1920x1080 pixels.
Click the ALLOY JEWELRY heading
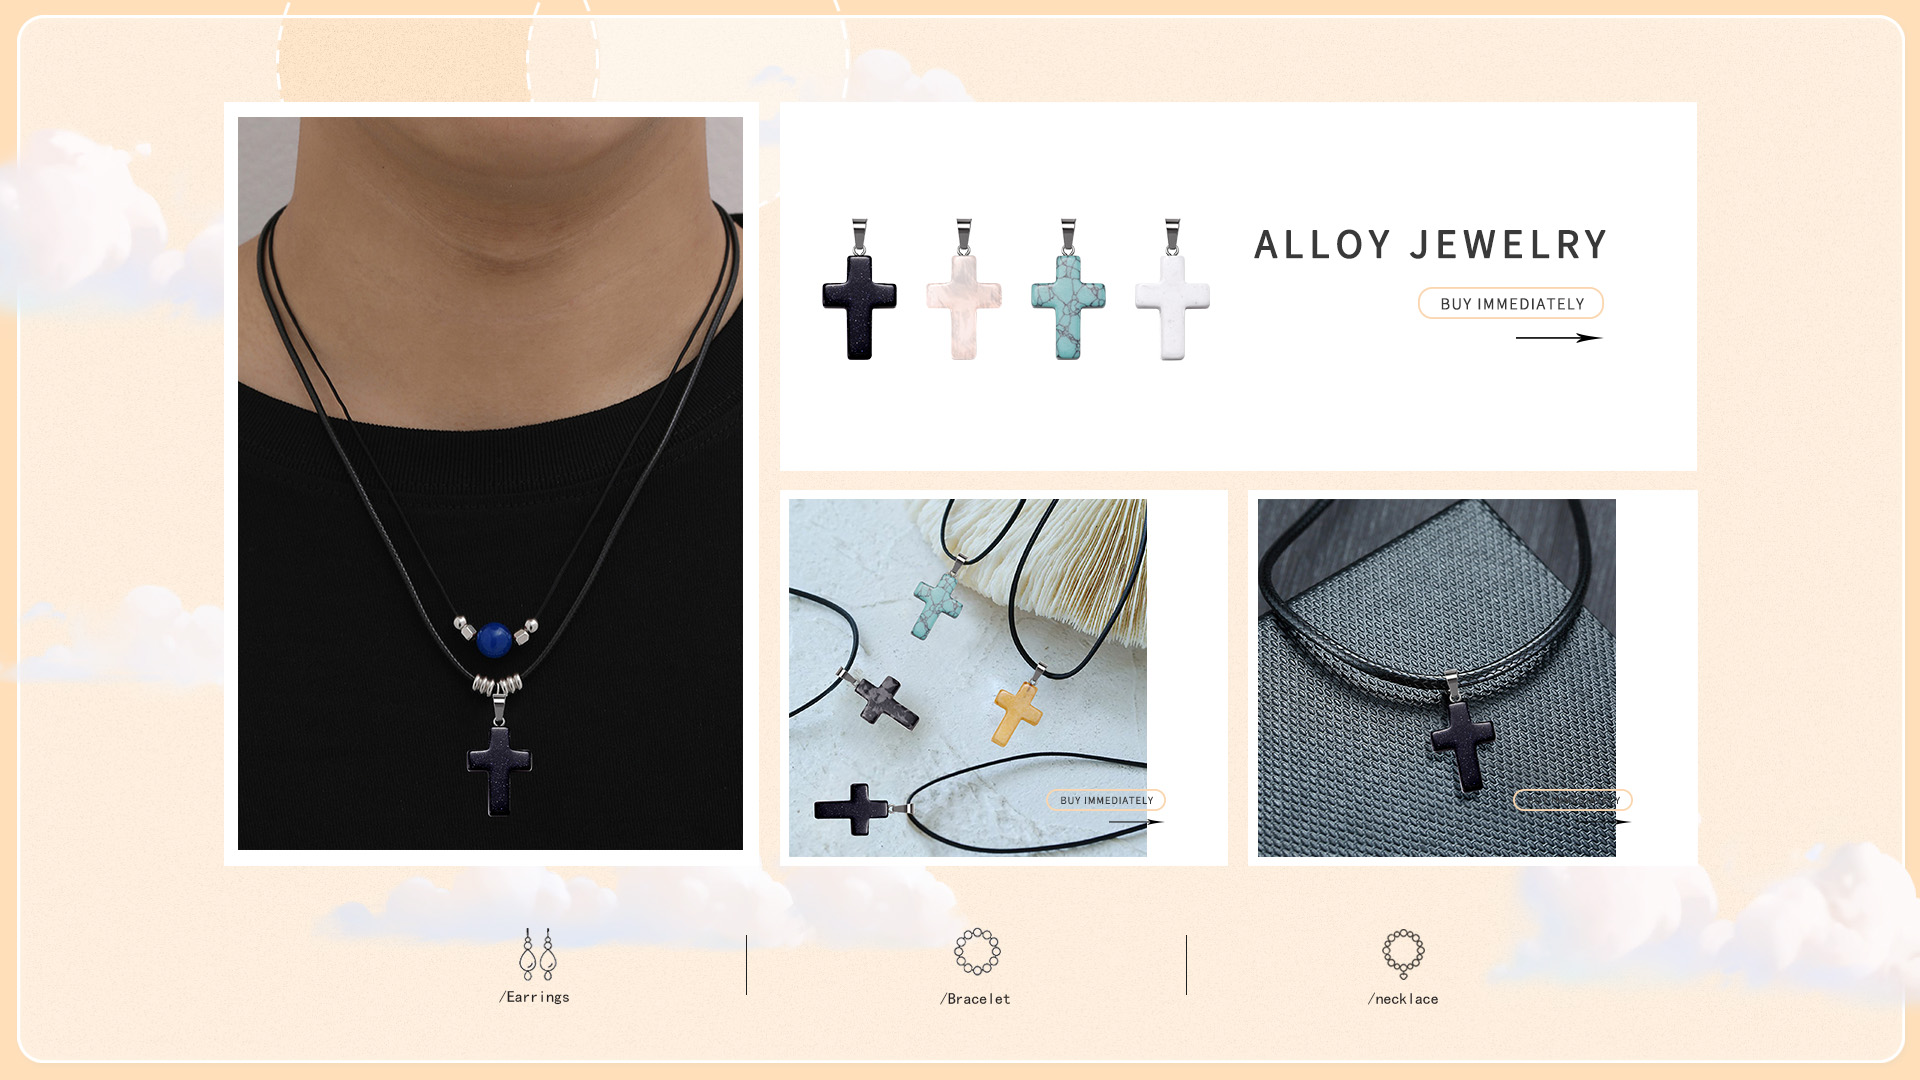click(x=1430, y=245)
